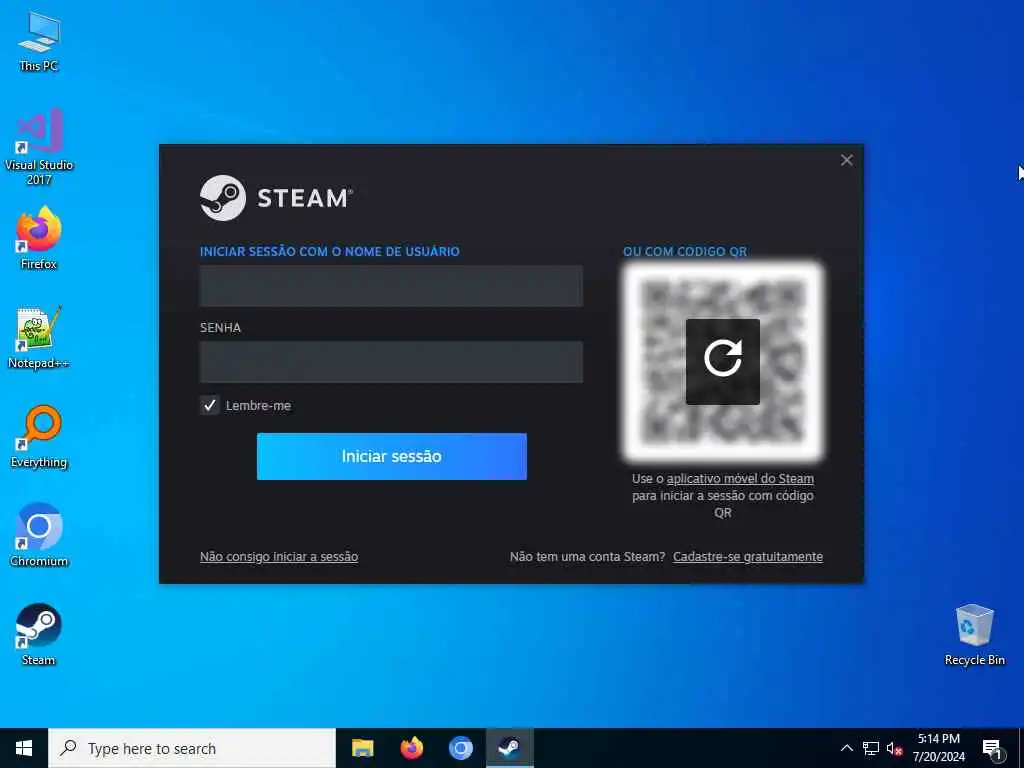Click the muted volume tray icon
Screen dimensions: 1024x768
[x=894, y=748]
